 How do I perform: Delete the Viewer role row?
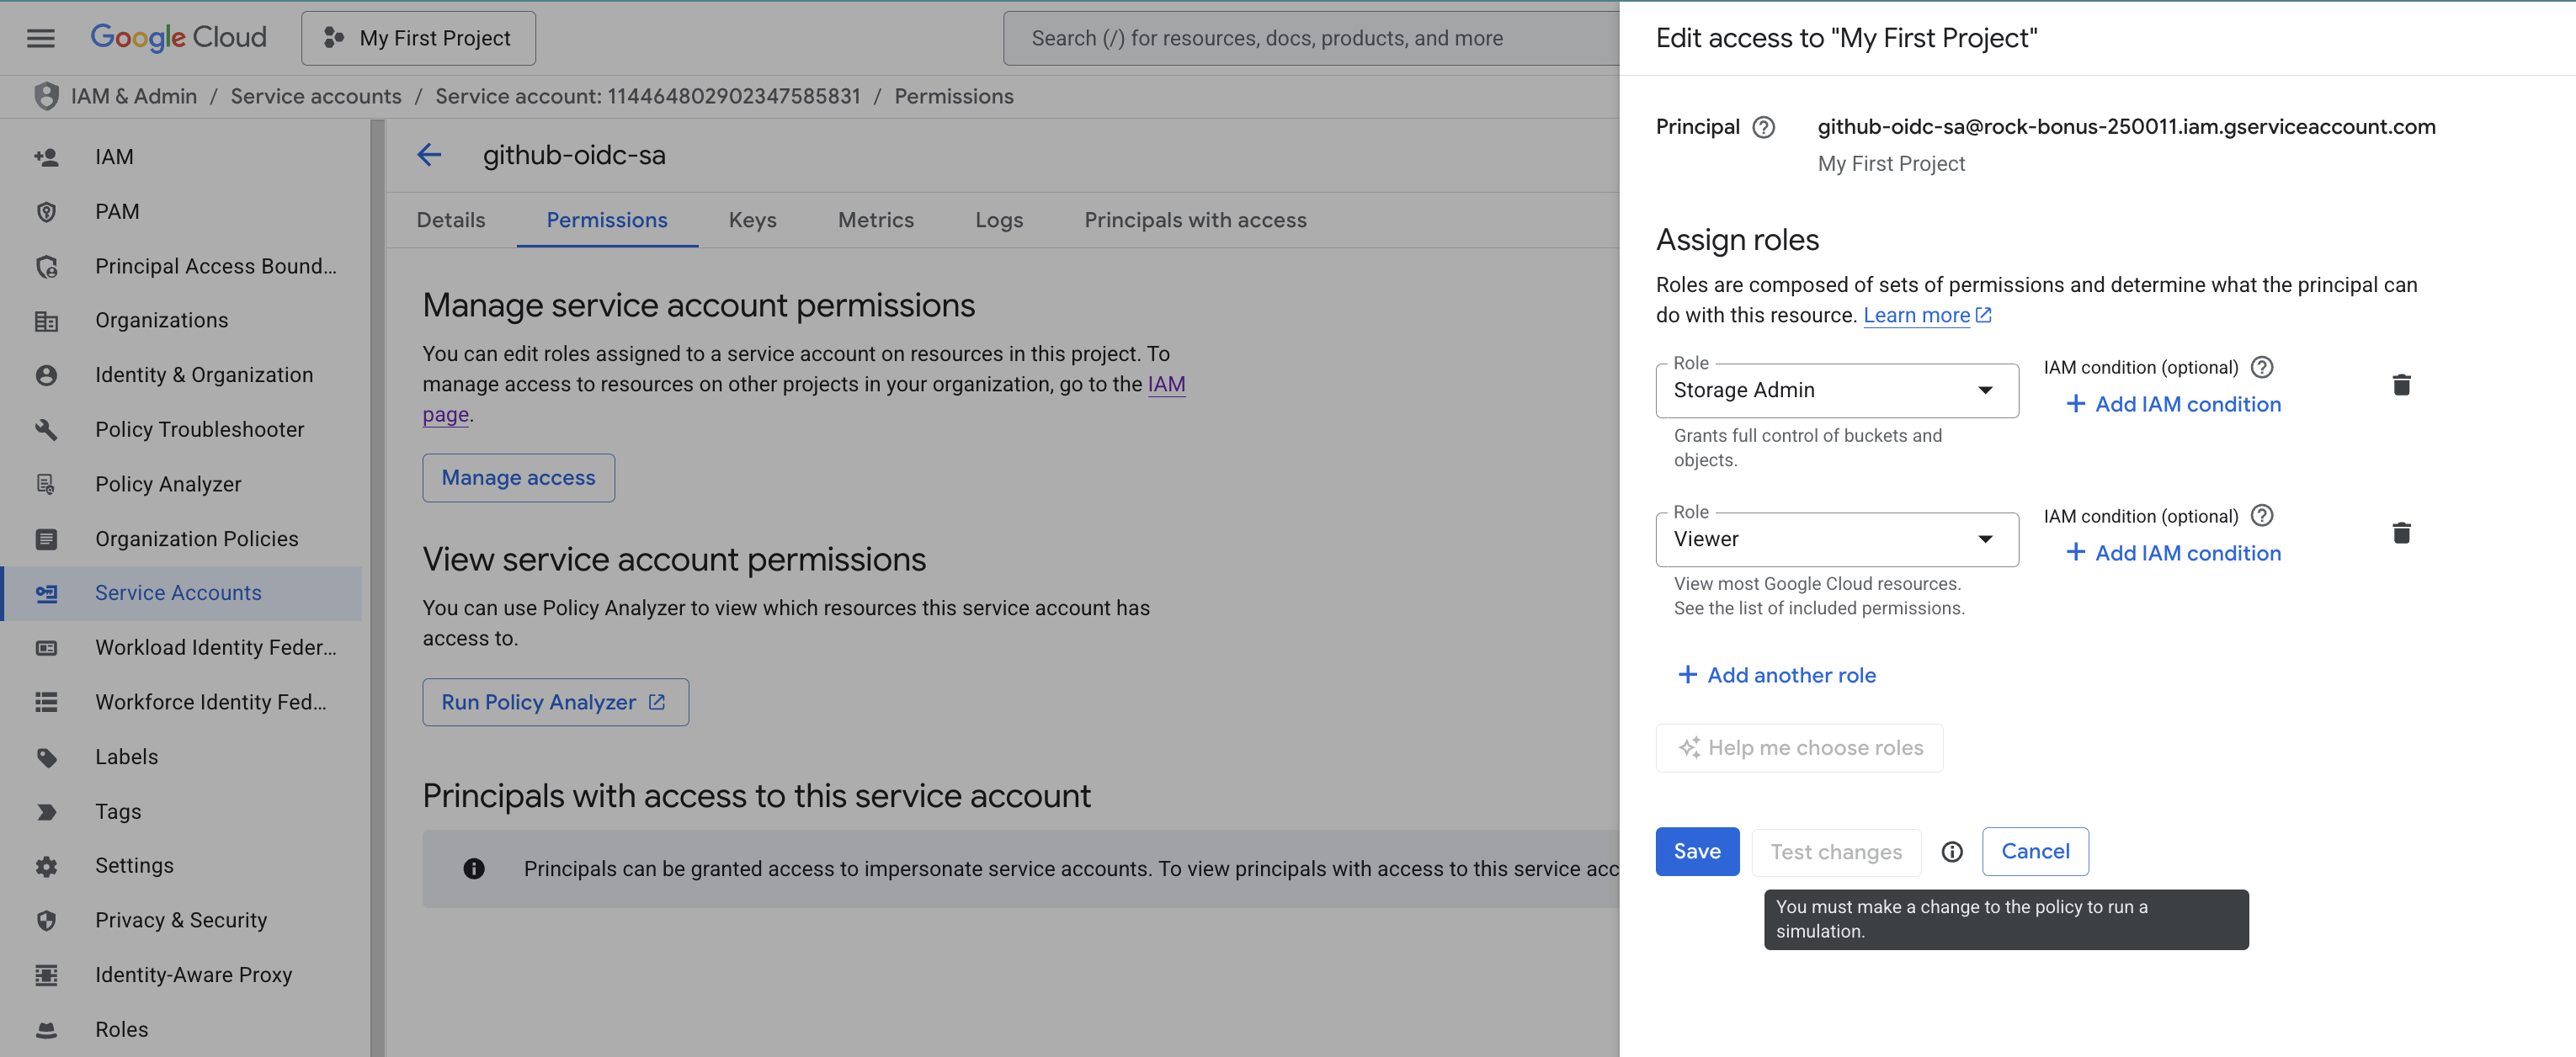(x=2401, y=533)
